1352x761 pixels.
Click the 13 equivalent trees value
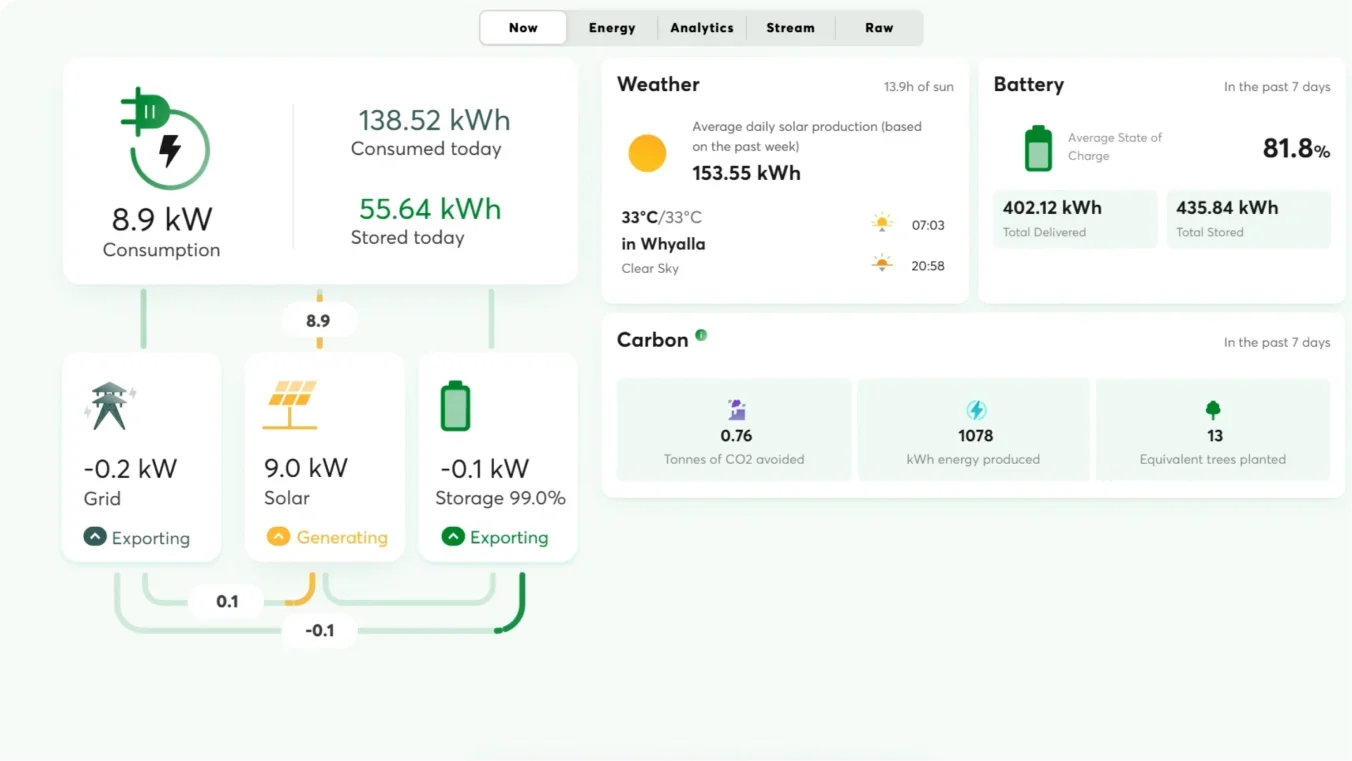coord(1215,436)
